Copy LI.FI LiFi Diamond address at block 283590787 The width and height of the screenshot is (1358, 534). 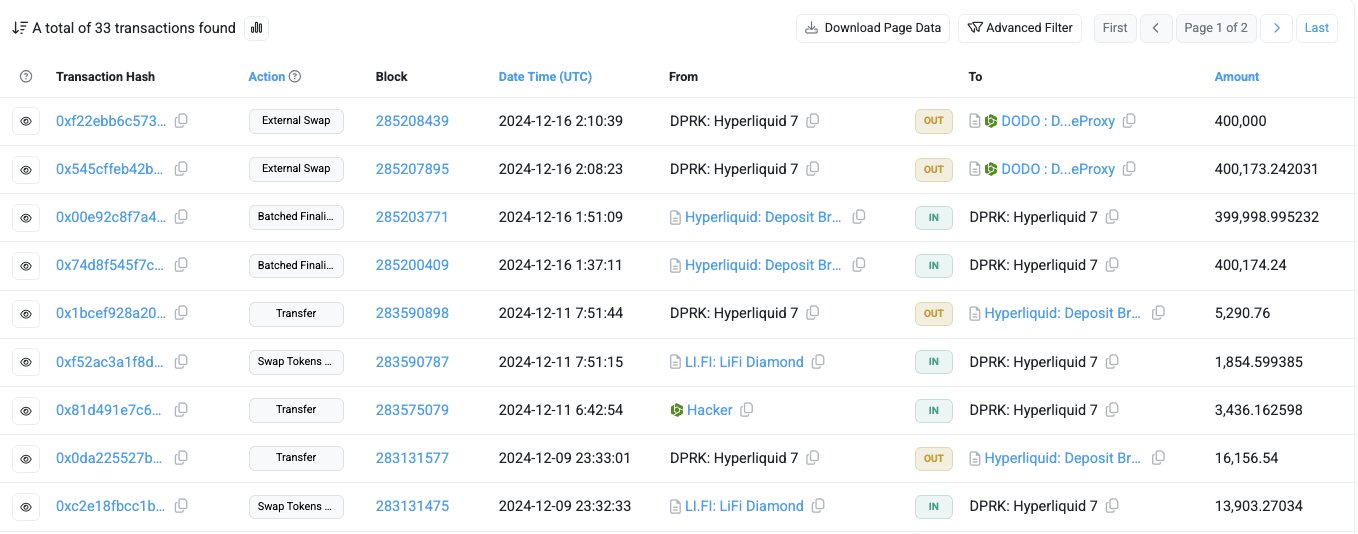point(818,362)
